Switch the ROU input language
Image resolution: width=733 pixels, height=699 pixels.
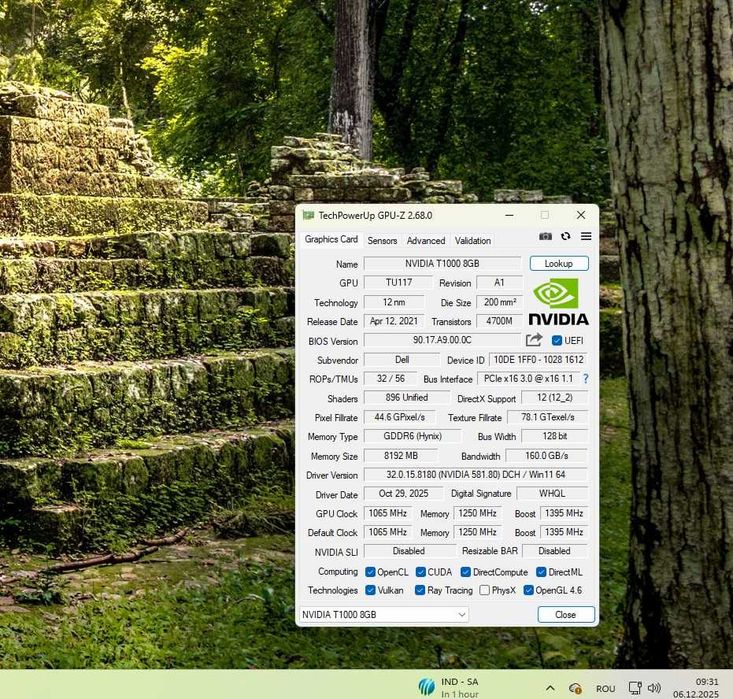coord(605,689)
